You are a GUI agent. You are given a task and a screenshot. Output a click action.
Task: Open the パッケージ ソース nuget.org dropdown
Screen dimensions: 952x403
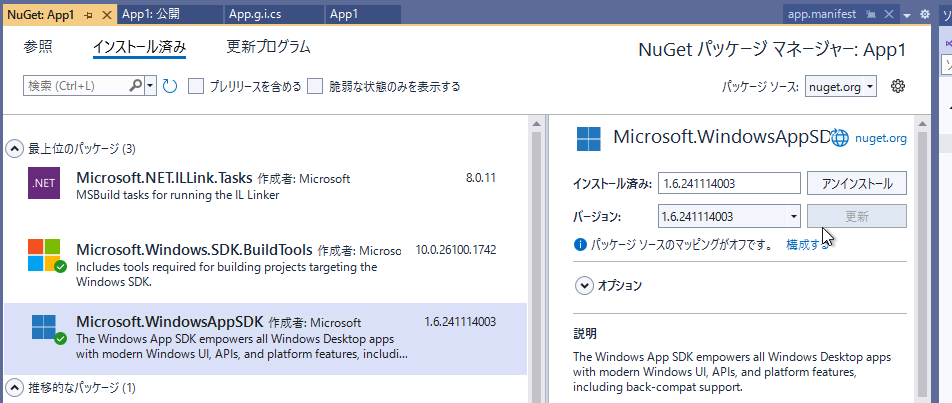coord(841,87)
